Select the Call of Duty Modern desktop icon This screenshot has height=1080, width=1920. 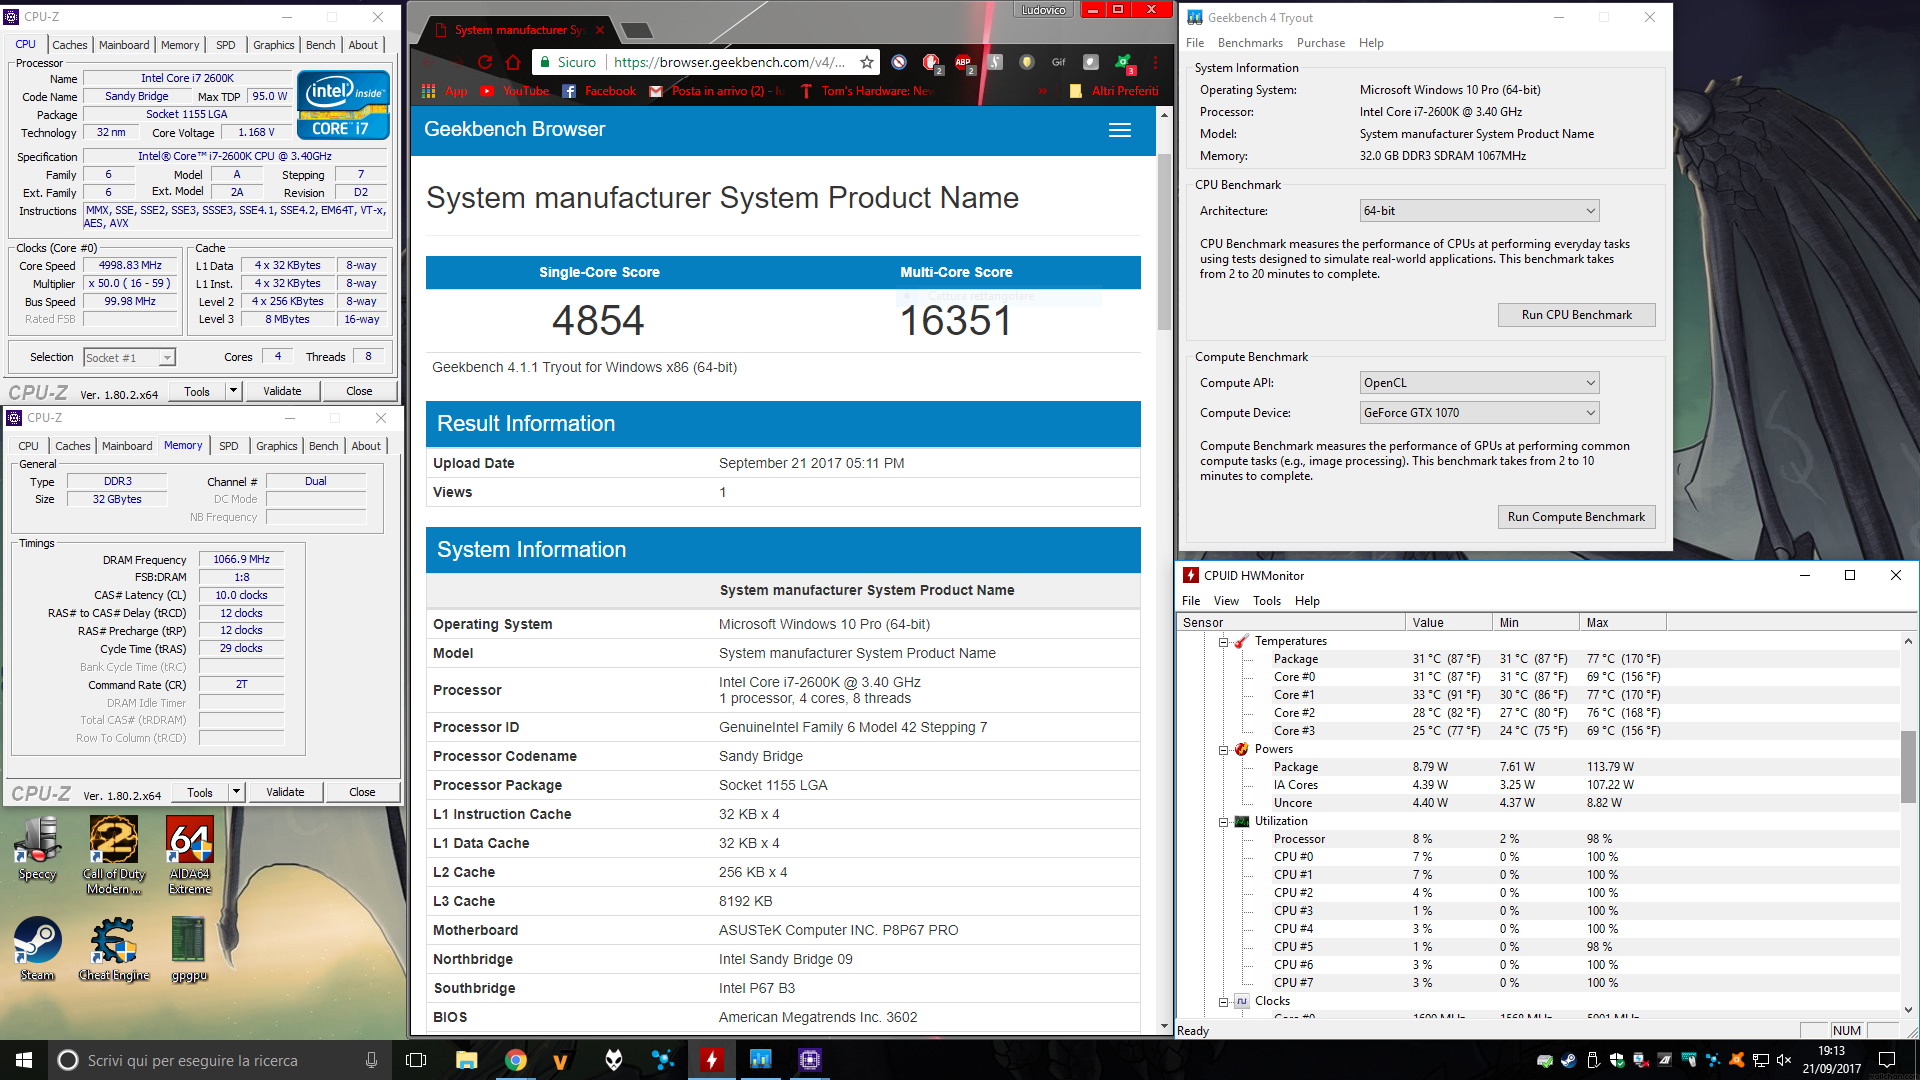[x=114, y=855]
